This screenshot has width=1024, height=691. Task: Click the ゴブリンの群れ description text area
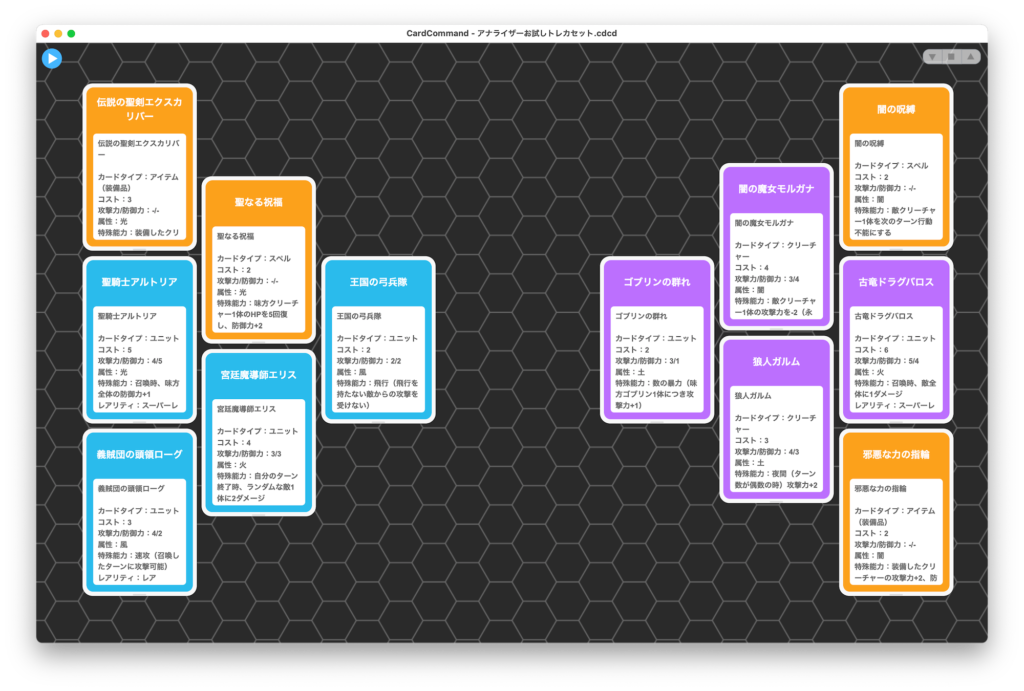coord(657,360)
